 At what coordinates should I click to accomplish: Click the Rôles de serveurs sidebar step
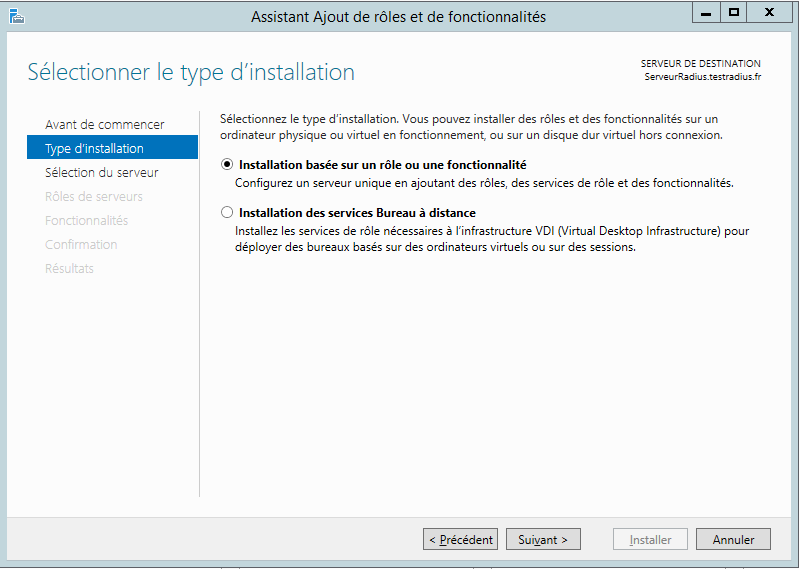[93, 196]
